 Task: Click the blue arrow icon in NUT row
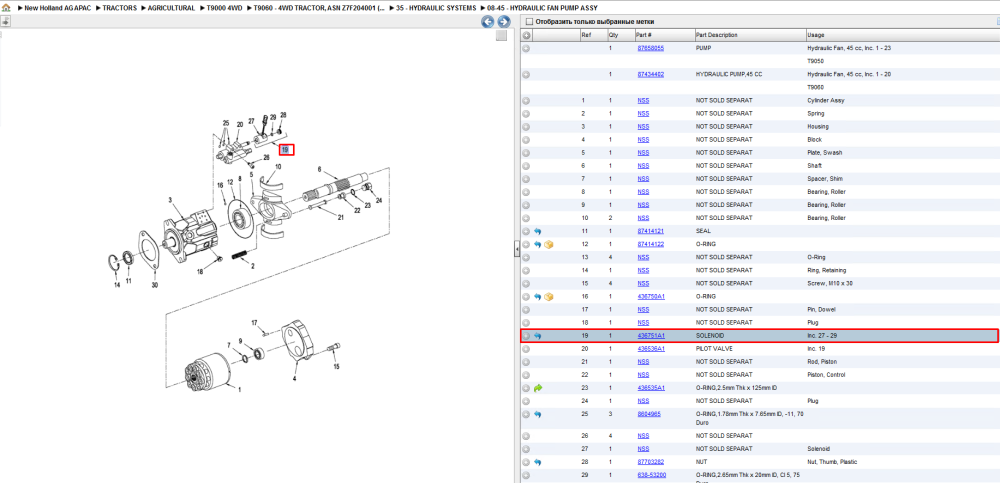pyautogui.click(x=538, y=462)
